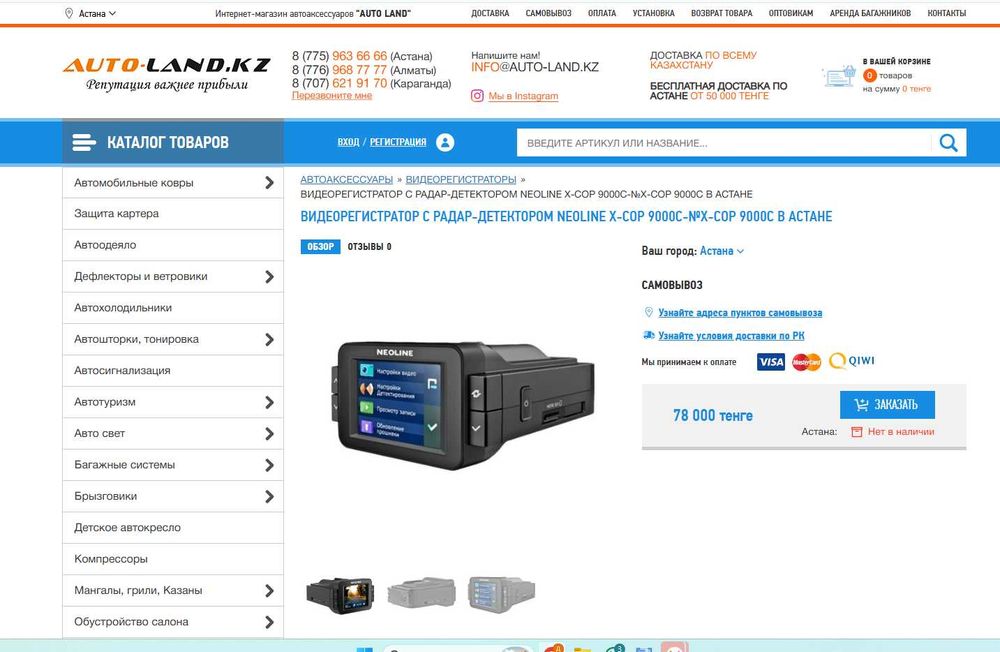Focus the article or name search field

[x=724, y=143]
